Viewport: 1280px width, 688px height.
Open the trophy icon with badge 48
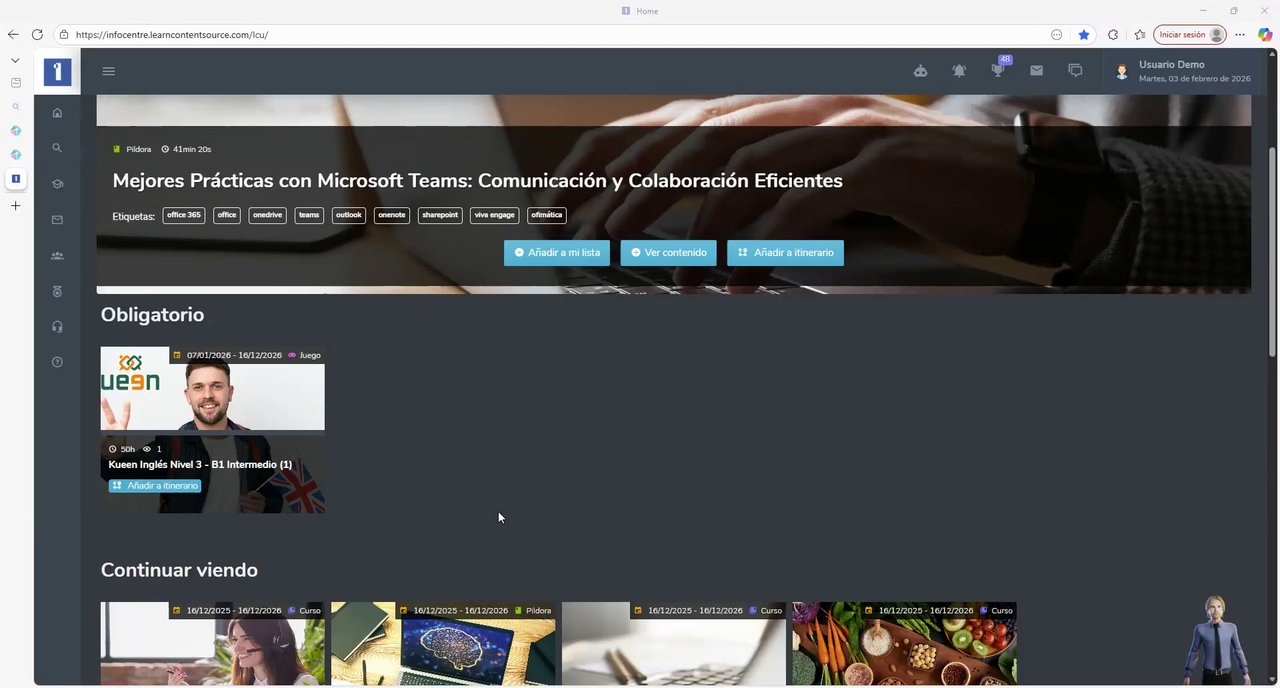pyautogui.click(x=998, y=69)
